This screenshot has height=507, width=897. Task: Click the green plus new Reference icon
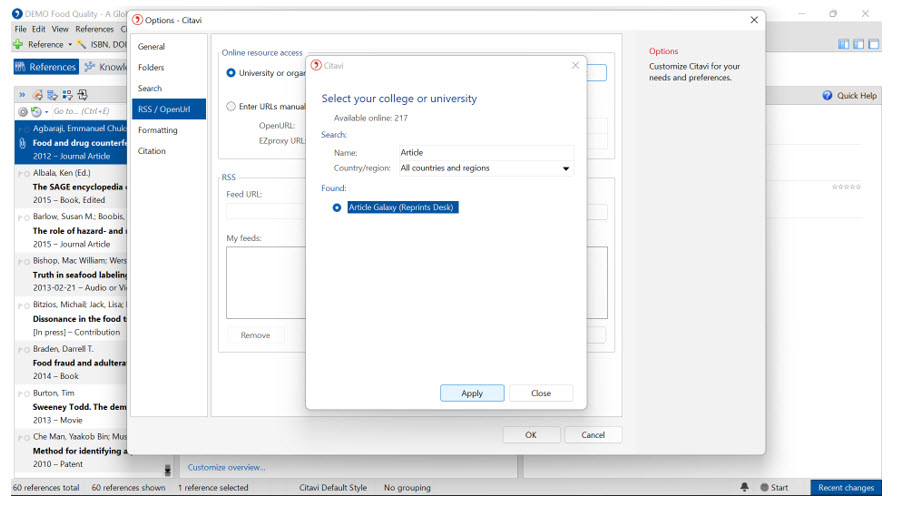(x=18, y=44)
